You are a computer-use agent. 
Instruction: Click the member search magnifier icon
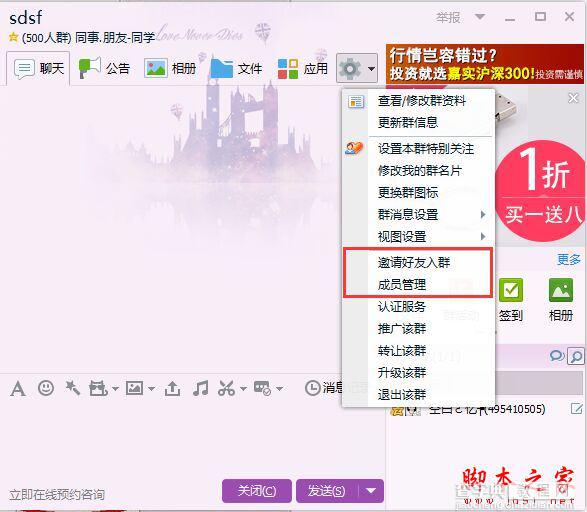[x=576, y=357]
